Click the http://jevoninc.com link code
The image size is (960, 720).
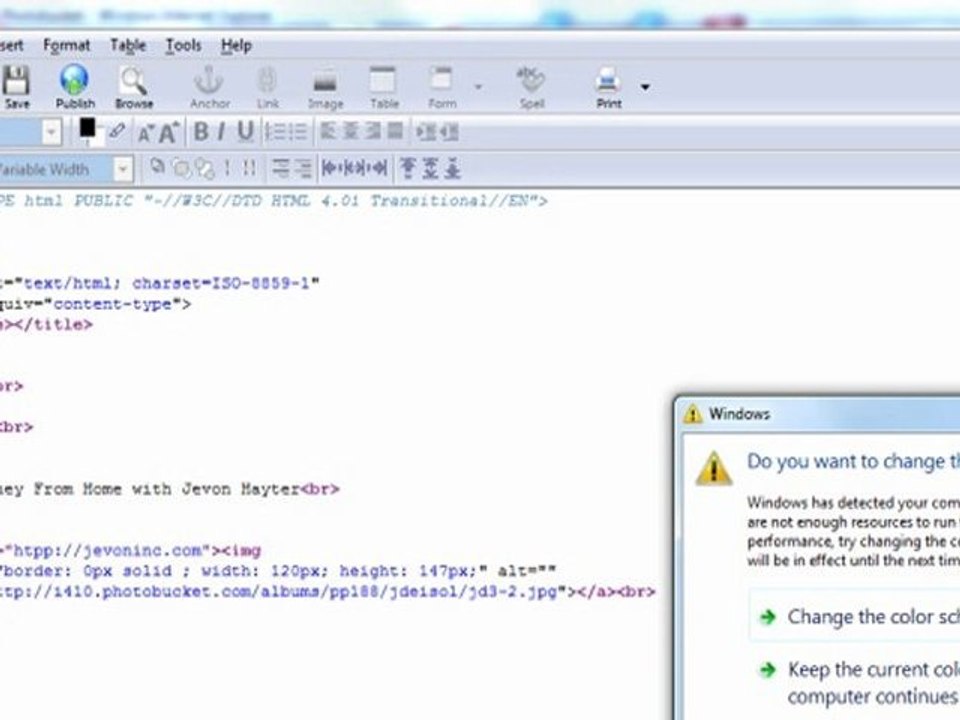click(107, 550)
